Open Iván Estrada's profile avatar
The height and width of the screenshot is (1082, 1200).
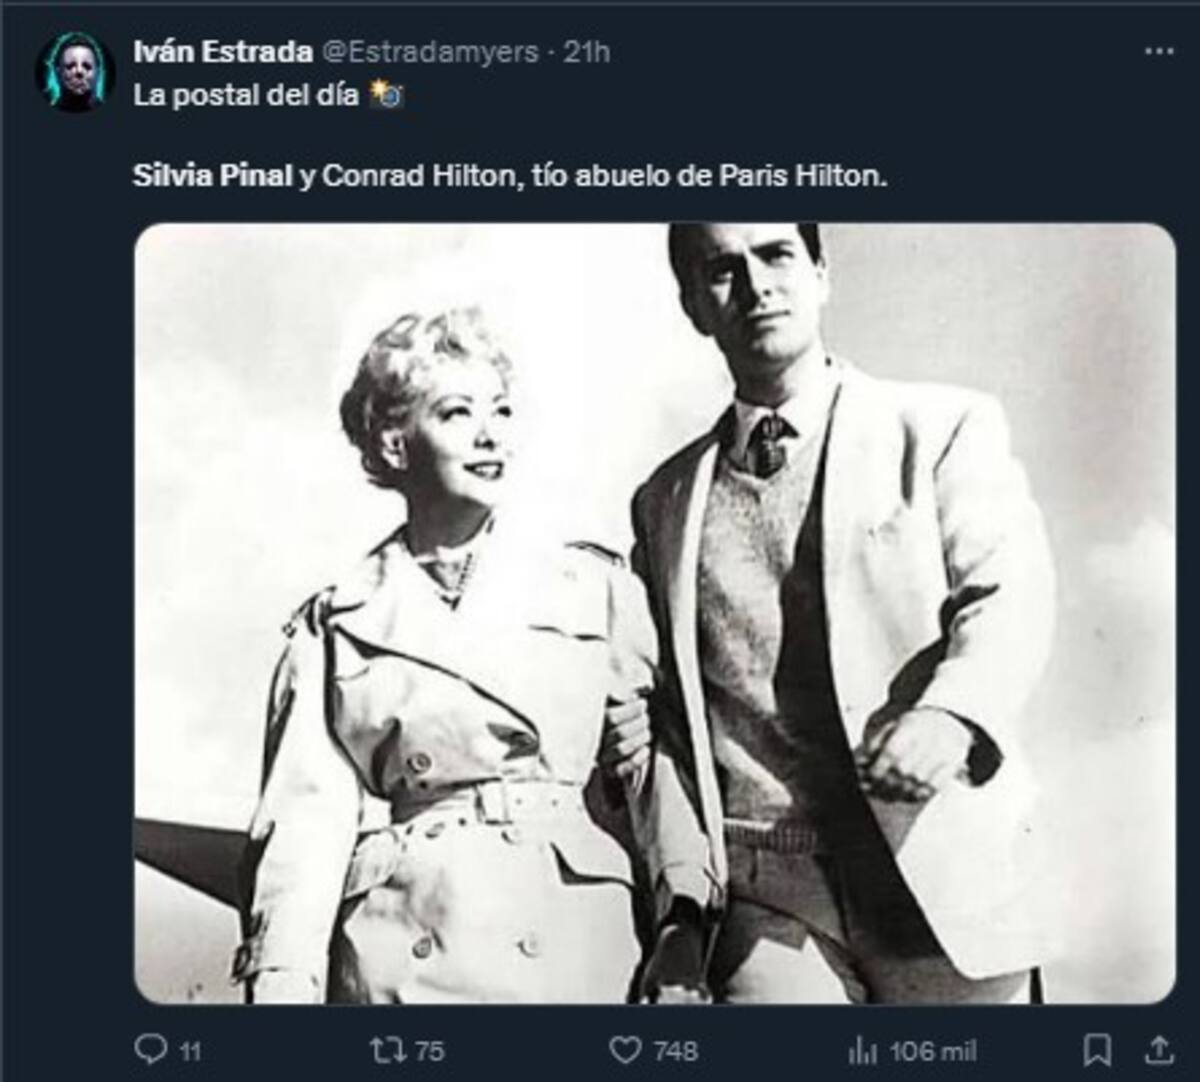click(74, 72)
